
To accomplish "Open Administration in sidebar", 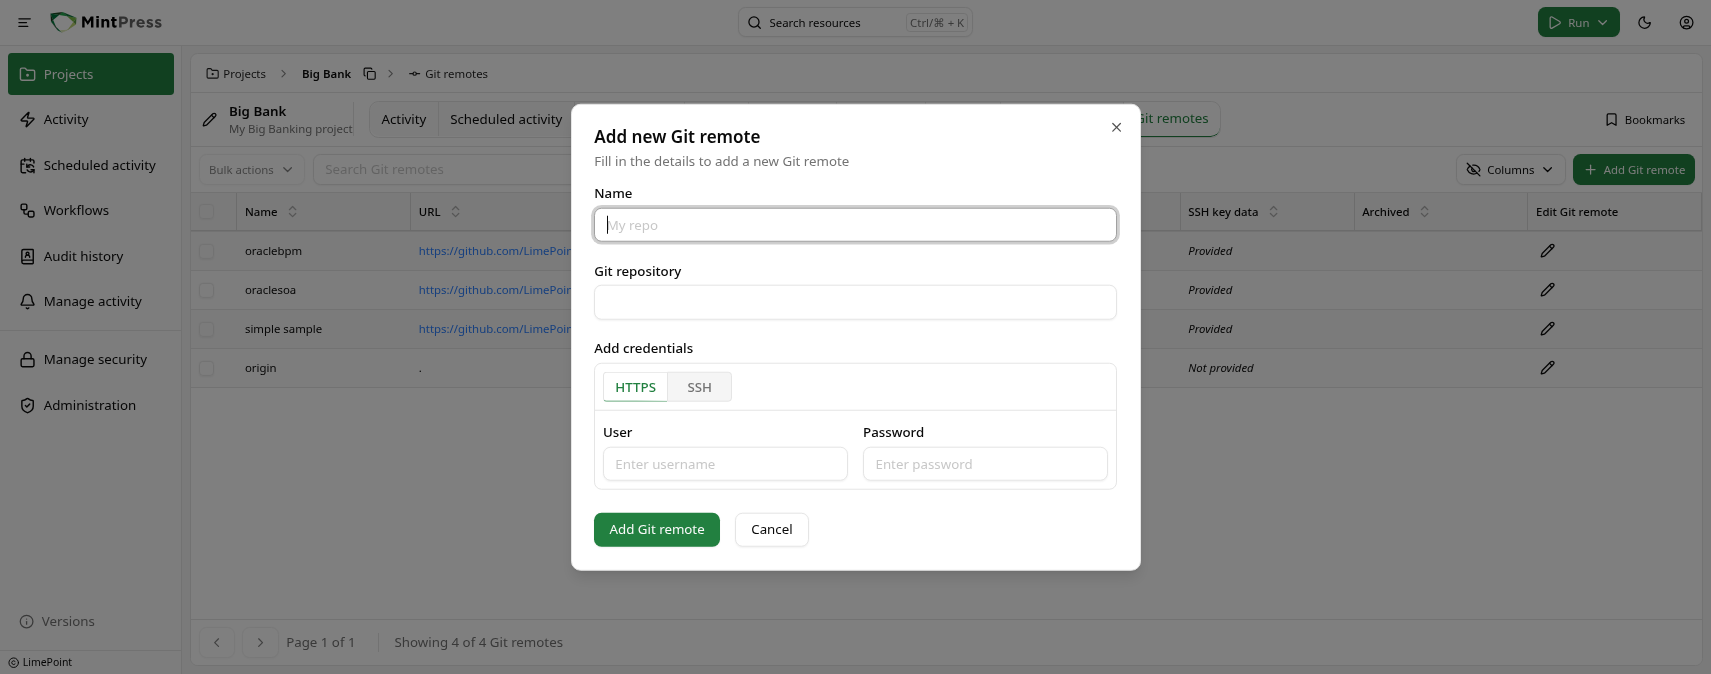I will [x=91, y=405].
